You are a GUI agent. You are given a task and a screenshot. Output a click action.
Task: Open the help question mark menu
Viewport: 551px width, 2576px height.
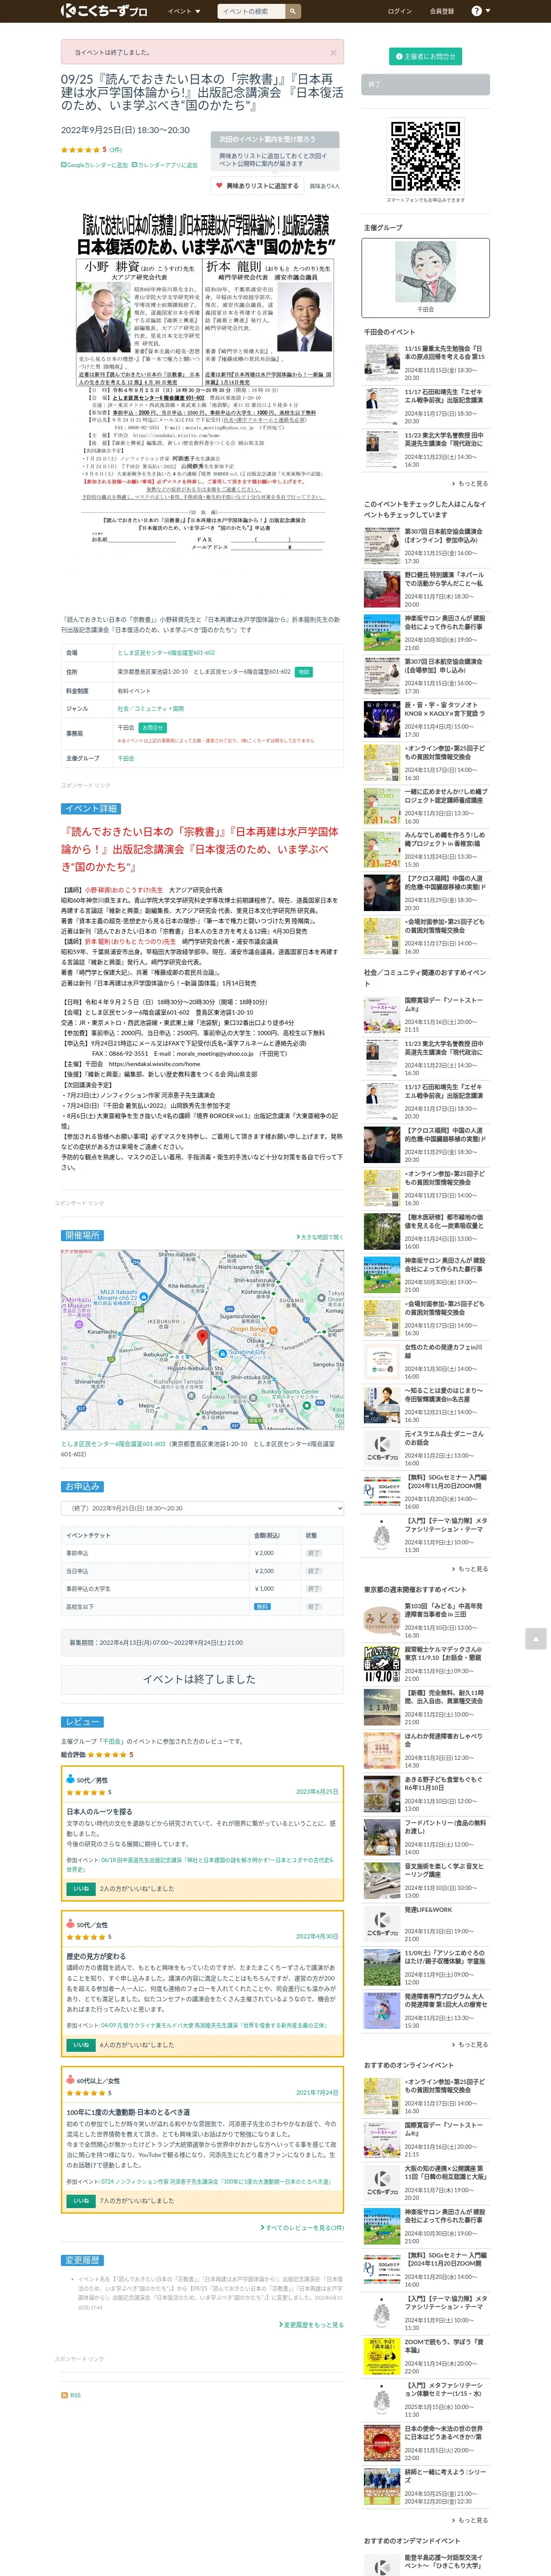[x=480, y=11]
